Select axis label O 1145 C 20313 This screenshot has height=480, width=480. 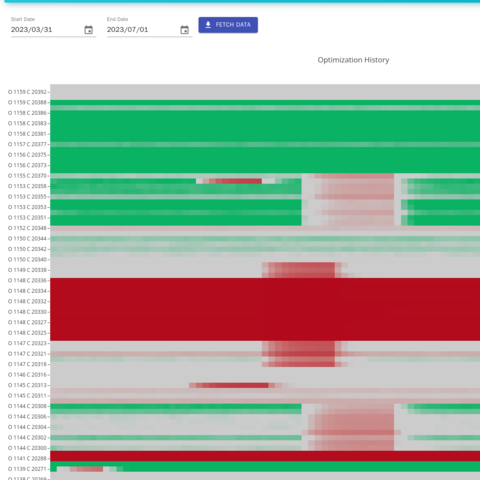(27, 385)
